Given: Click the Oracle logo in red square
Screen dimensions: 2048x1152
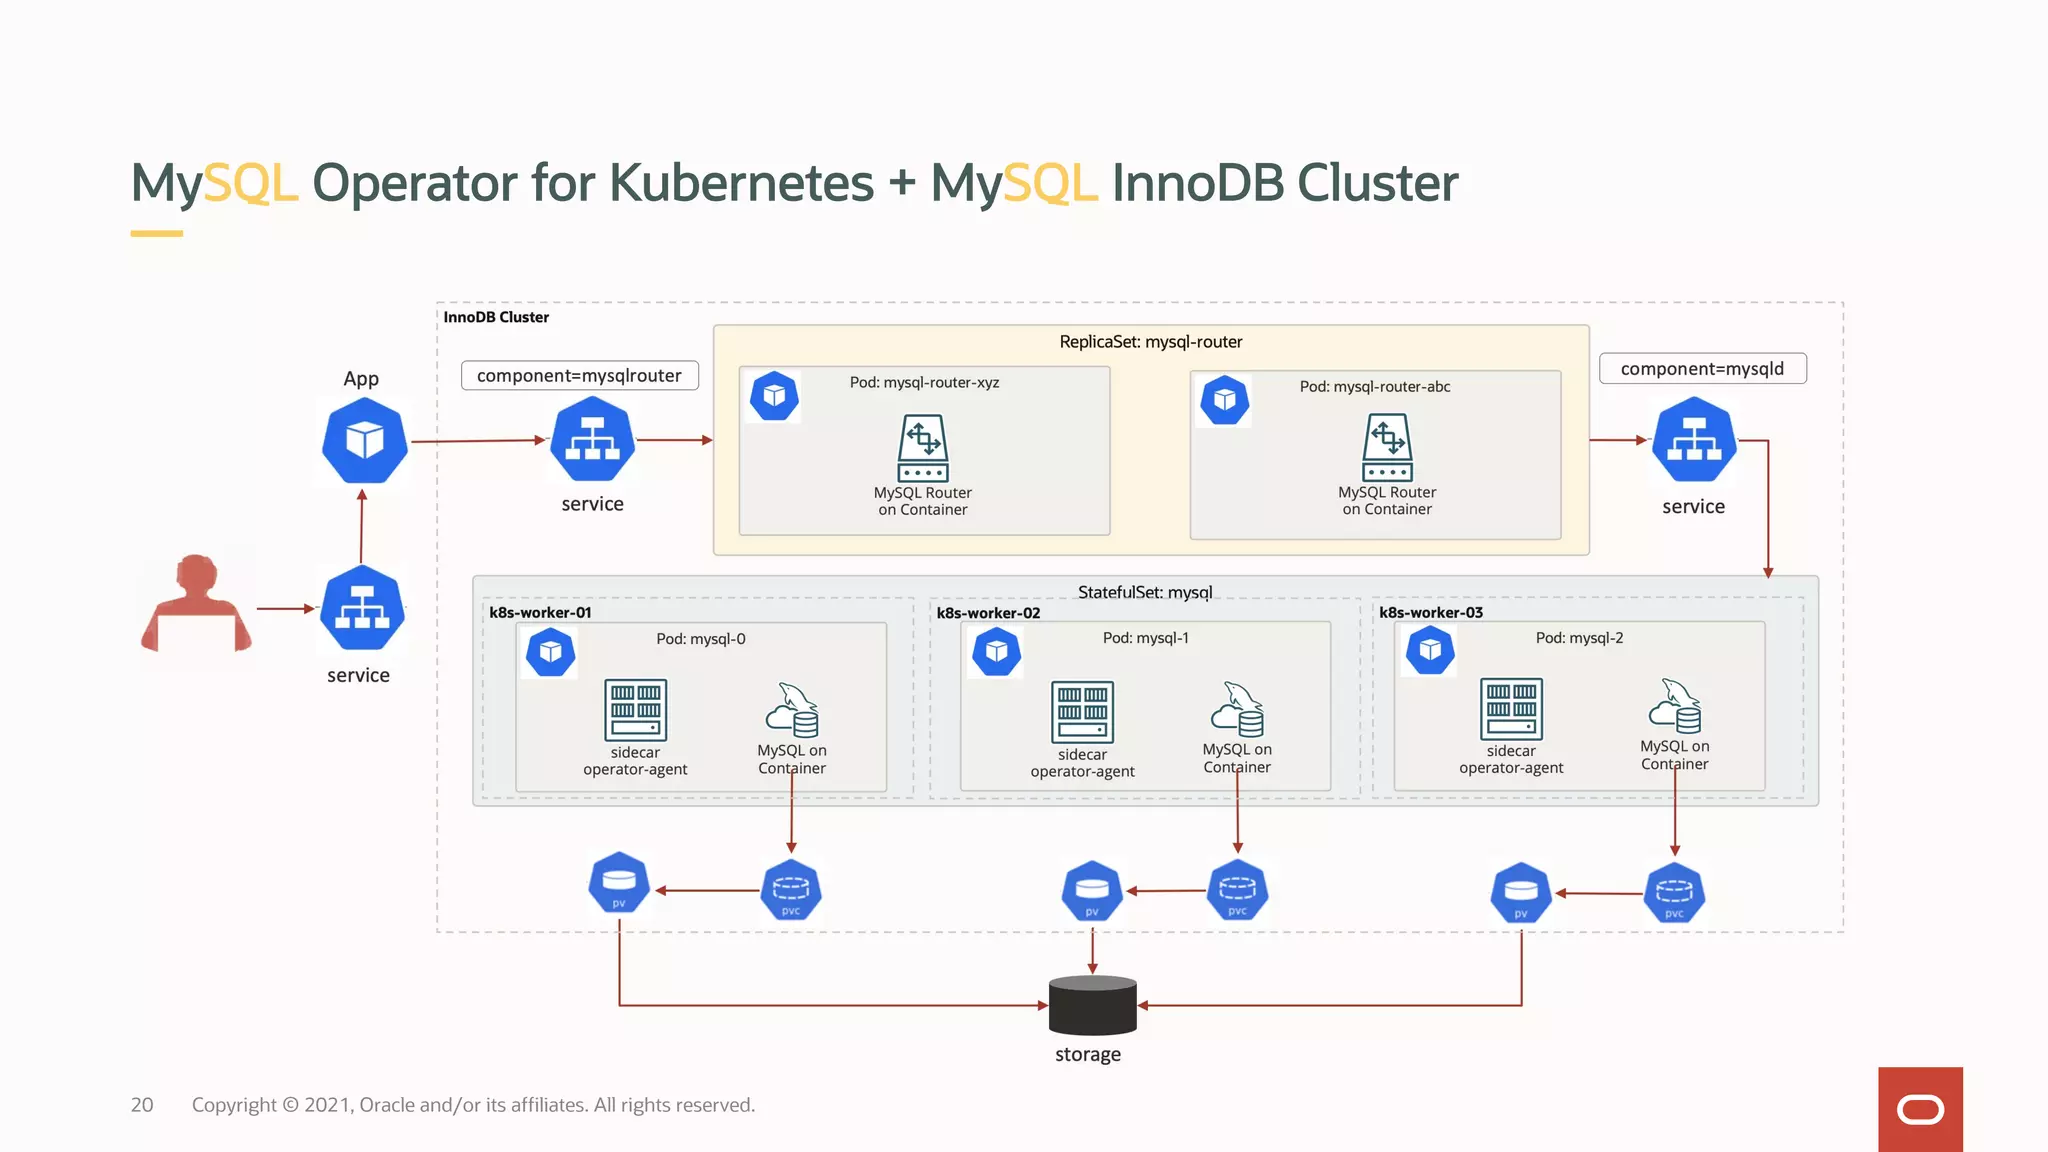Looking at the screenshot, I should pyautogui.click(x=1920, y=1109).
